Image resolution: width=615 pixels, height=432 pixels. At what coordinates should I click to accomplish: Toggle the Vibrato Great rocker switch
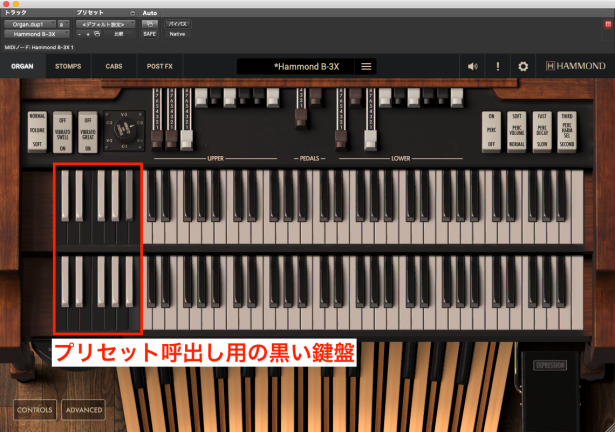coord(88,132)
